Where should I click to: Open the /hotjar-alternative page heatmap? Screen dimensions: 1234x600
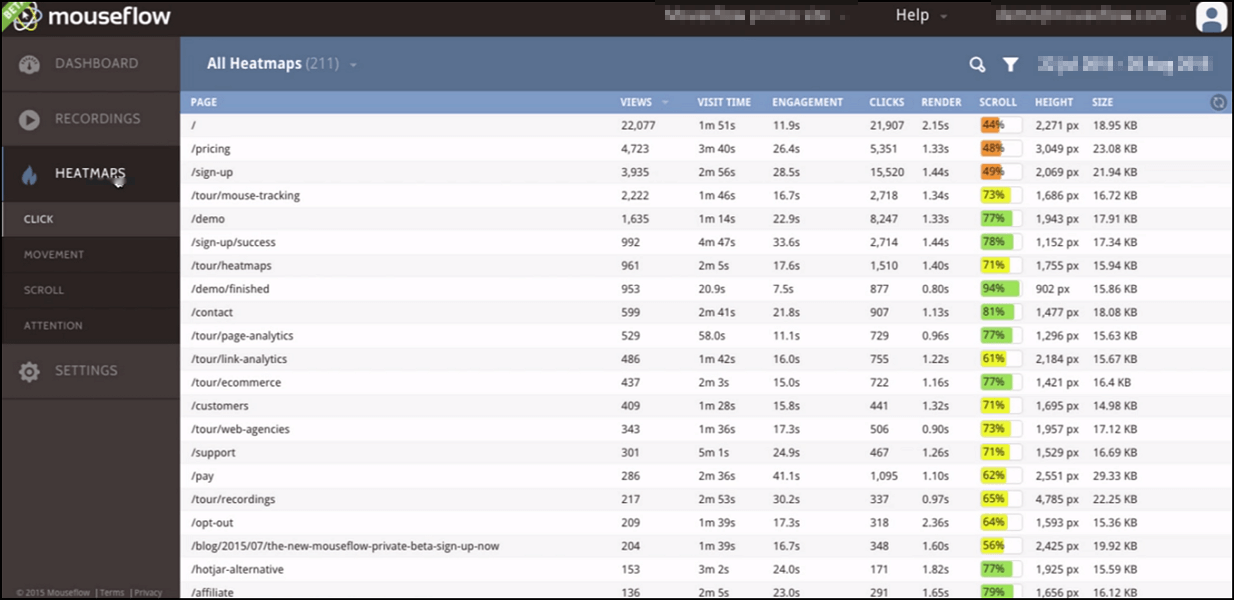pos(237,570)
